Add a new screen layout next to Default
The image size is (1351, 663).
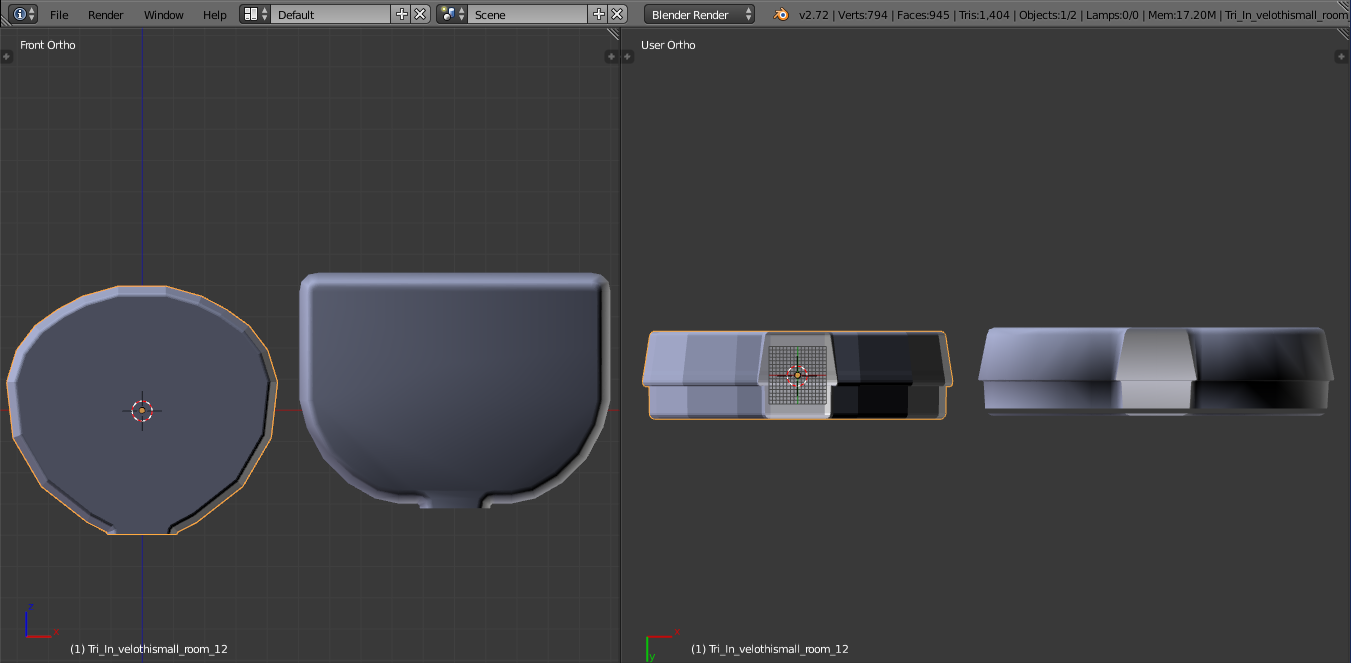[402, 14]
